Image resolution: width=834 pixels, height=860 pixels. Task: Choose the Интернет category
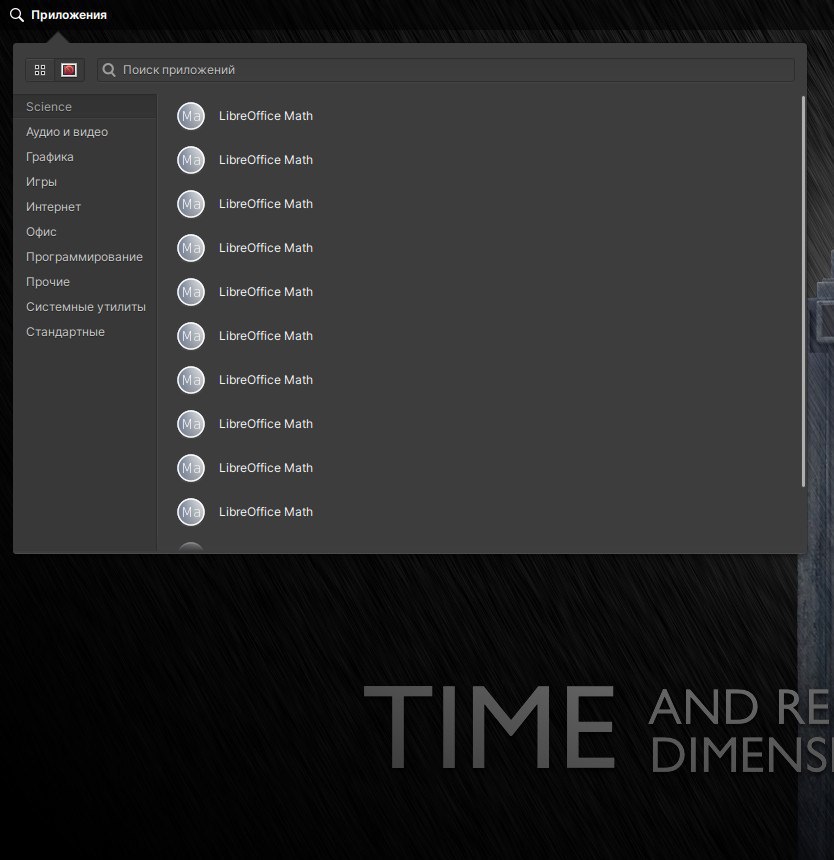tap(85, 207)
